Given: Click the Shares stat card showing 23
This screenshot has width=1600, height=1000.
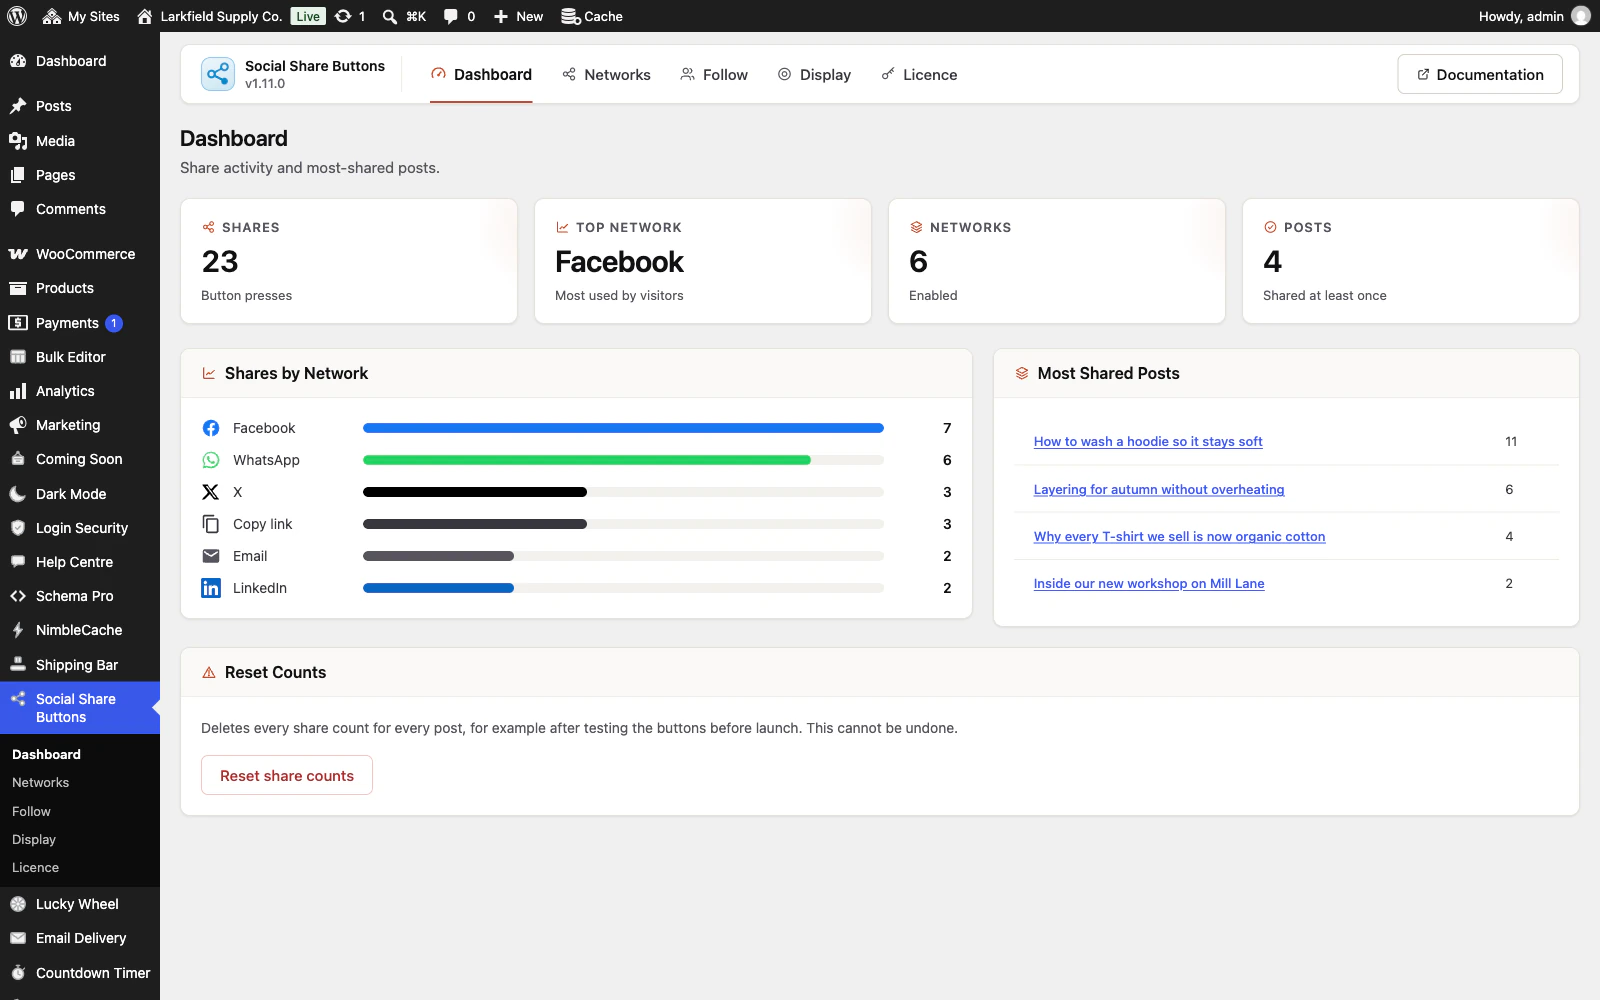Looking at the screenshot, I should [x=349, y=261].
